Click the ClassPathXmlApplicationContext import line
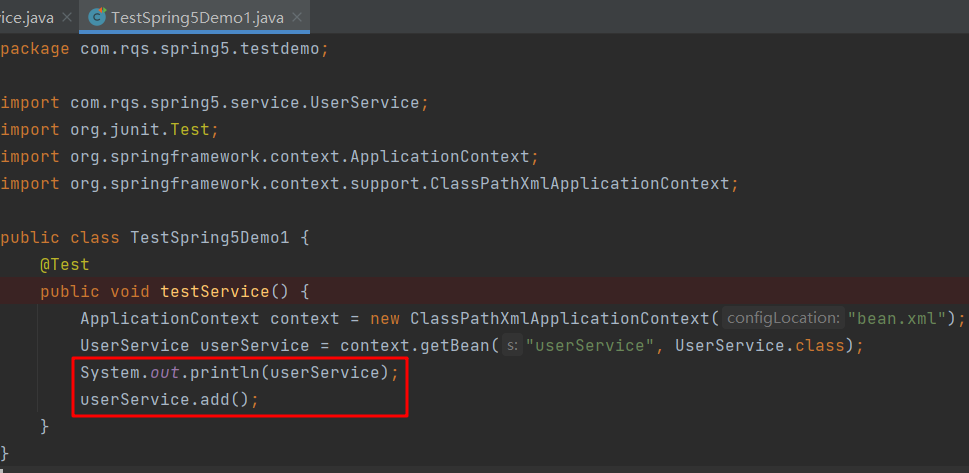Image resolution: width=969 pixels, height=473 pixels. coord(370,184)
